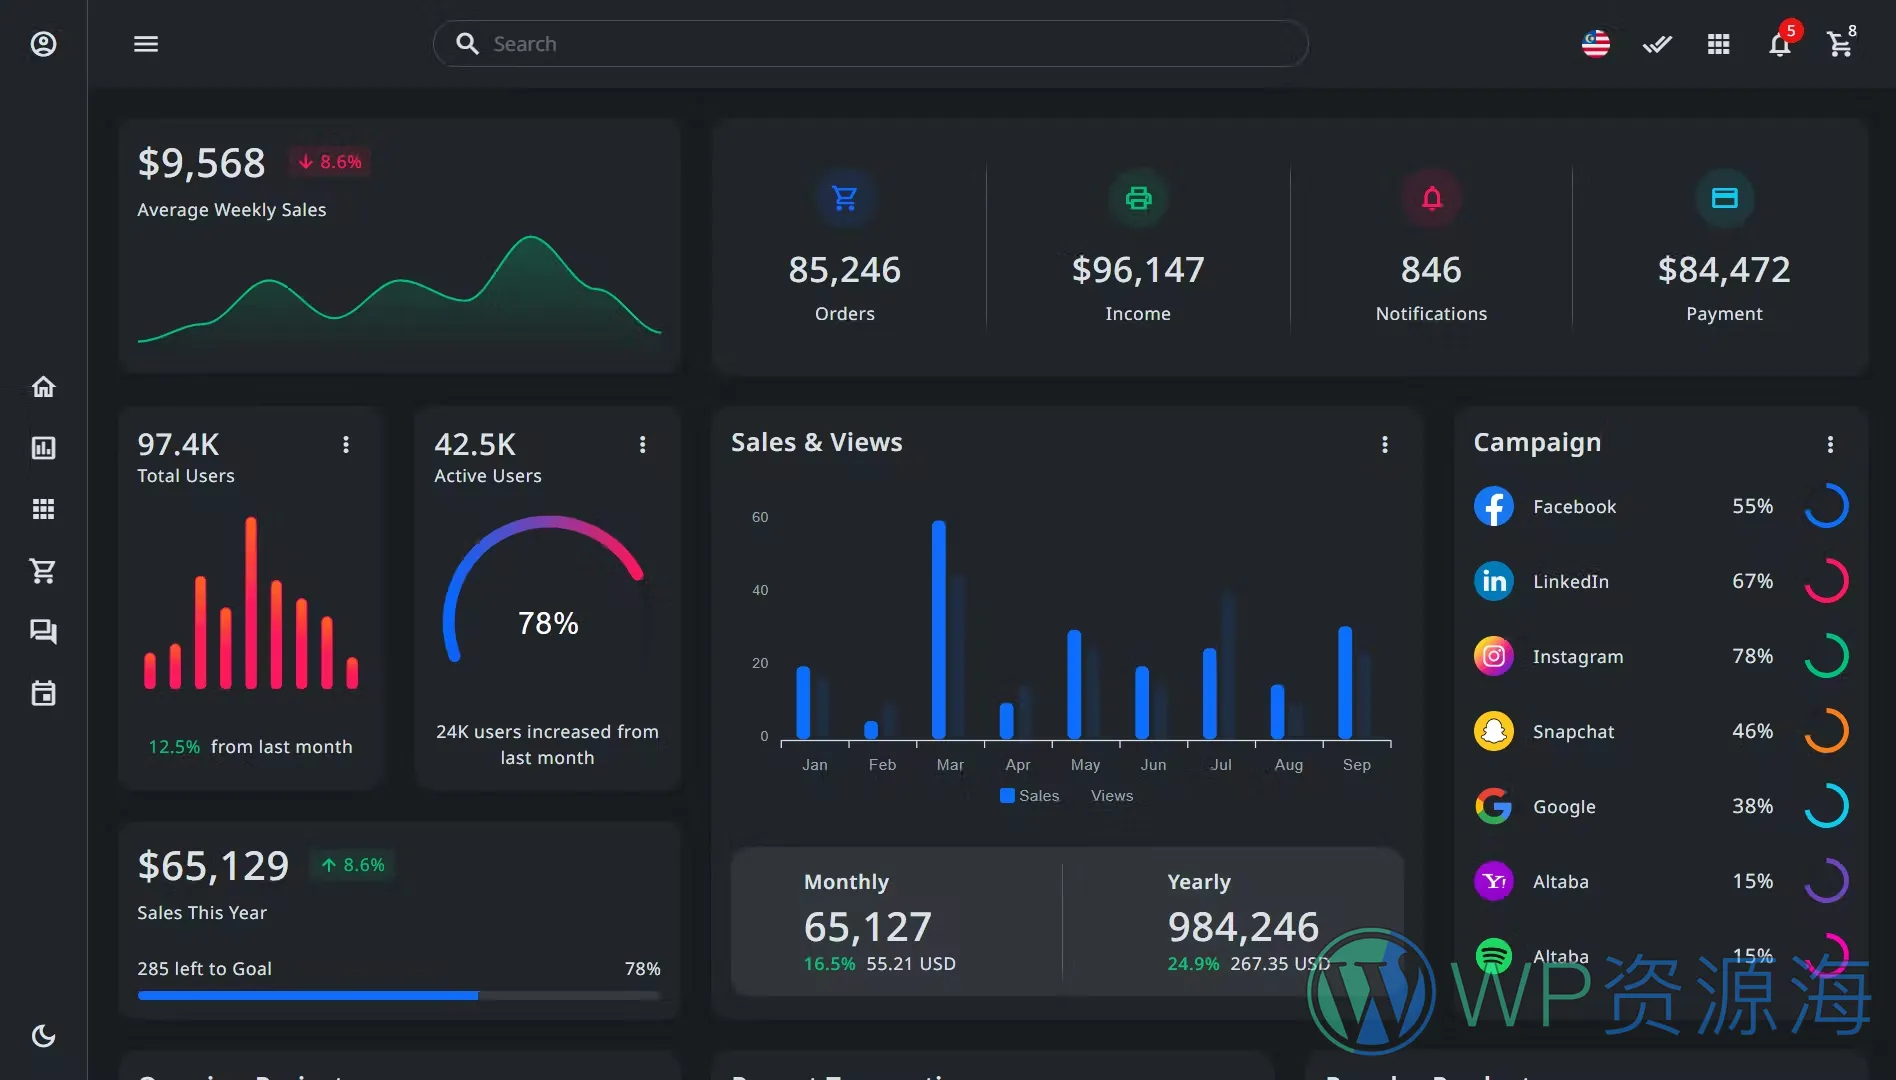Open the sidebar apps grid icon
The height and width of the screenshot is (1080, 1896).
(43, 509)
